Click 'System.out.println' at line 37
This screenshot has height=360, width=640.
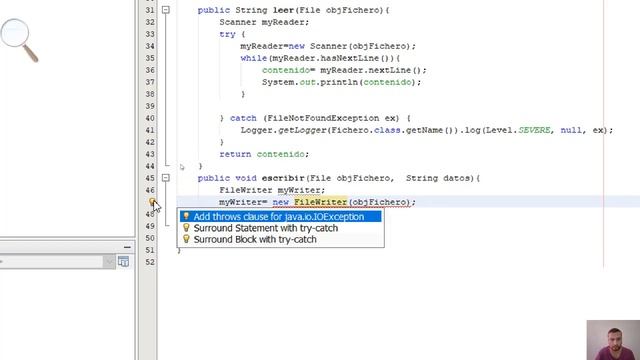pyautogui.click(x=310, y=82)
